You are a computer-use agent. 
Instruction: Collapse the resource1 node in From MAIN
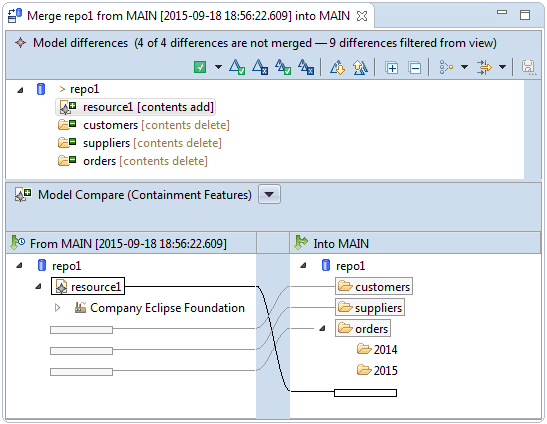pos(38,287)
